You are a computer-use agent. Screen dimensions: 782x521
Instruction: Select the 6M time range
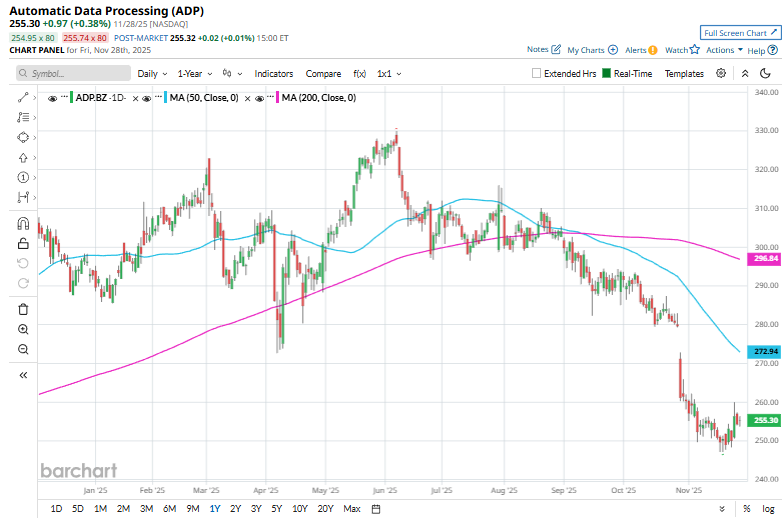coord(168,509)
